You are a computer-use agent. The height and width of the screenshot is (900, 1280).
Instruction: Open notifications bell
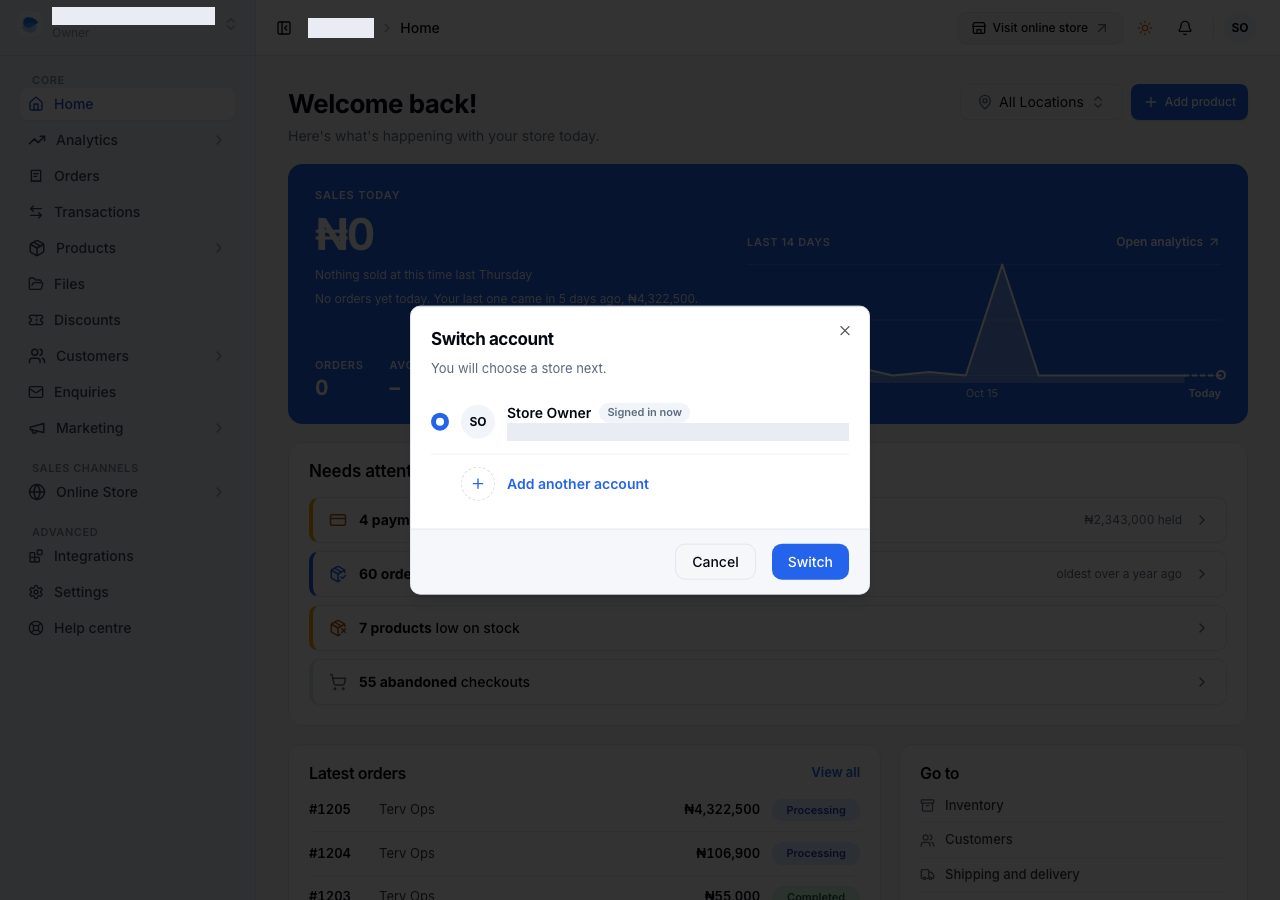coord(1185,28)
